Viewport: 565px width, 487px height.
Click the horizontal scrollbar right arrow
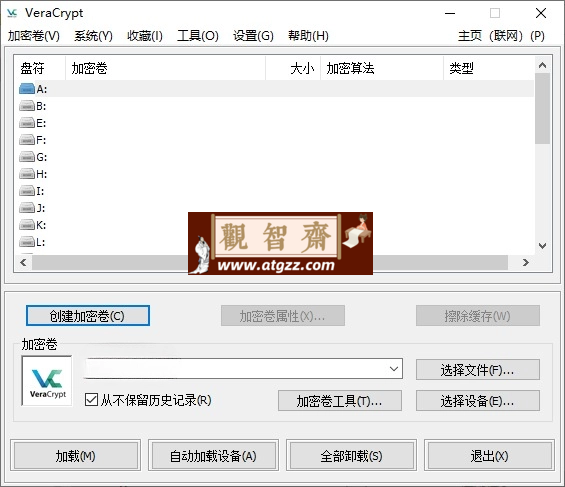526,262
